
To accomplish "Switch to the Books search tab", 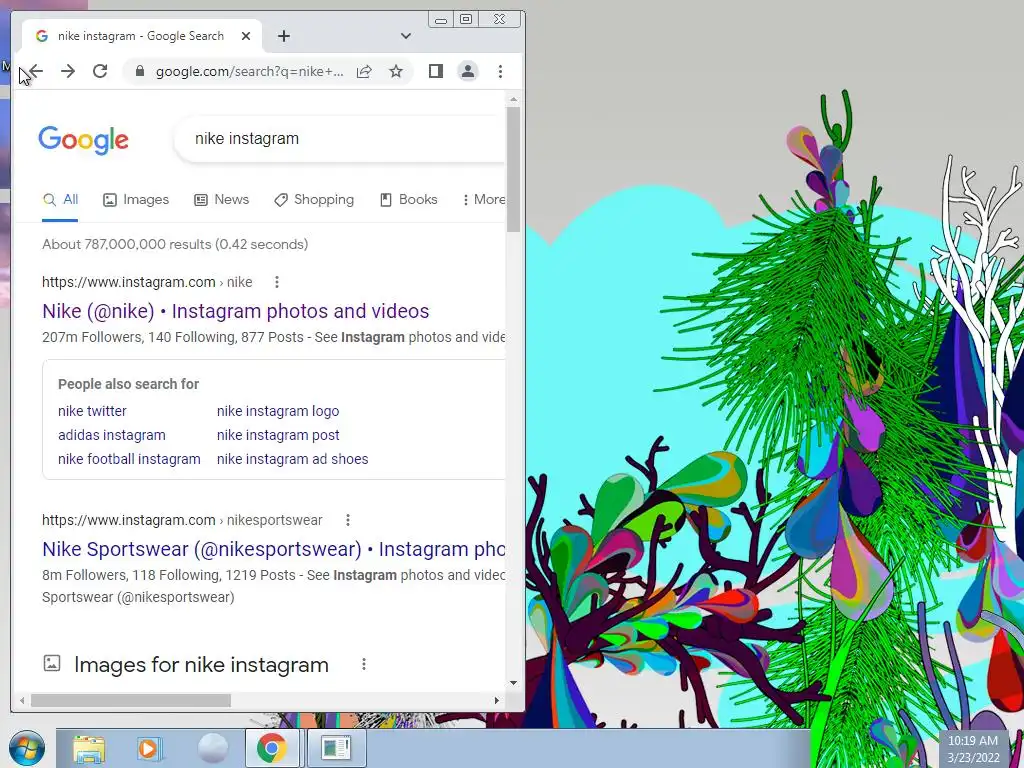I will (409, 200).
